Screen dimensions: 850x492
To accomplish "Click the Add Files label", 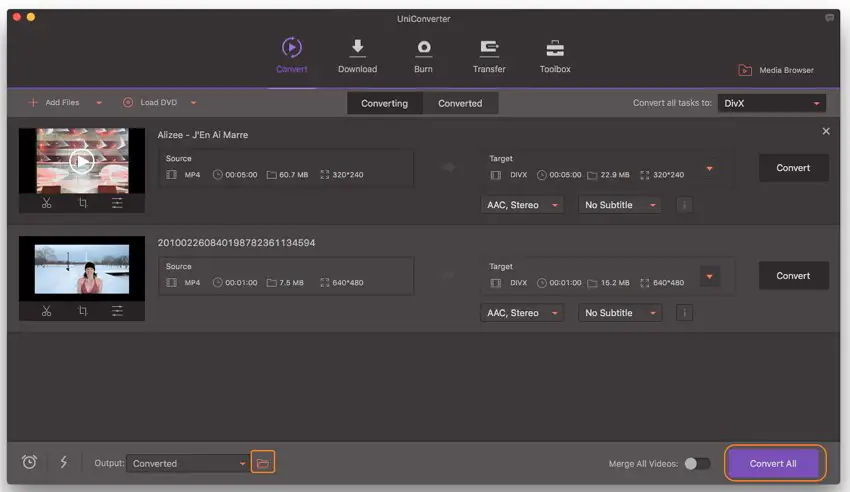I will 62,102.
